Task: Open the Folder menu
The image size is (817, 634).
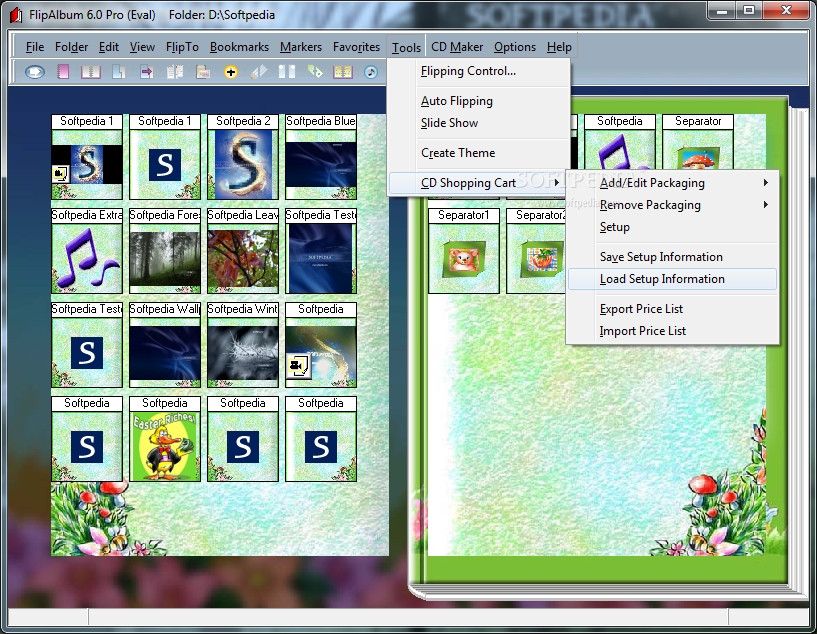Action: coord(71,47)
